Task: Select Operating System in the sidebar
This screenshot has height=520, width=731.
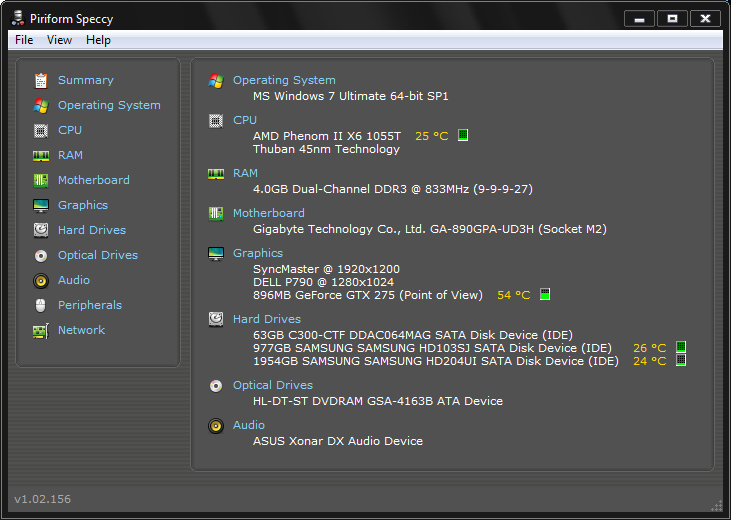Action: (109, 105)
